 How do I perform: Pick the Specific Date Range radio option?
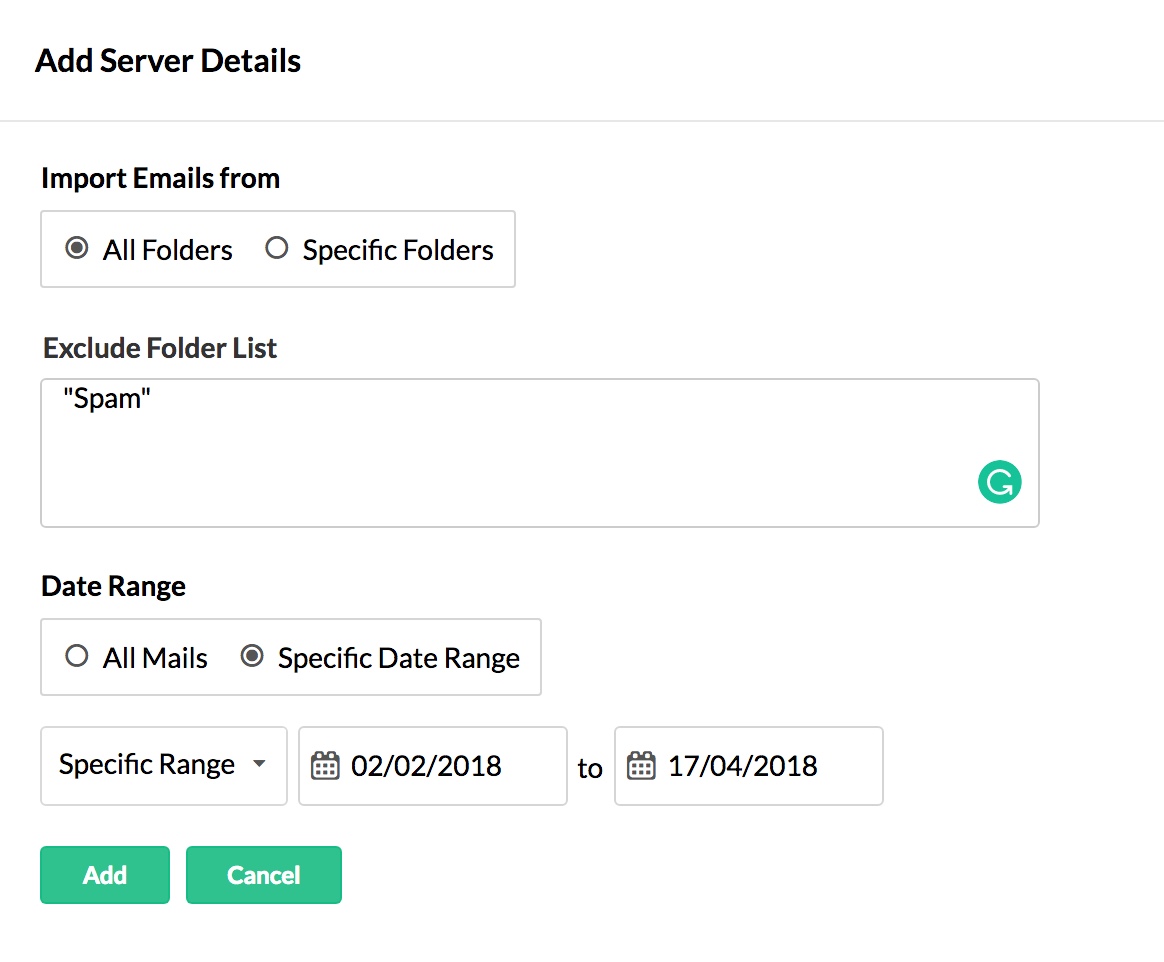click(253, 657)
